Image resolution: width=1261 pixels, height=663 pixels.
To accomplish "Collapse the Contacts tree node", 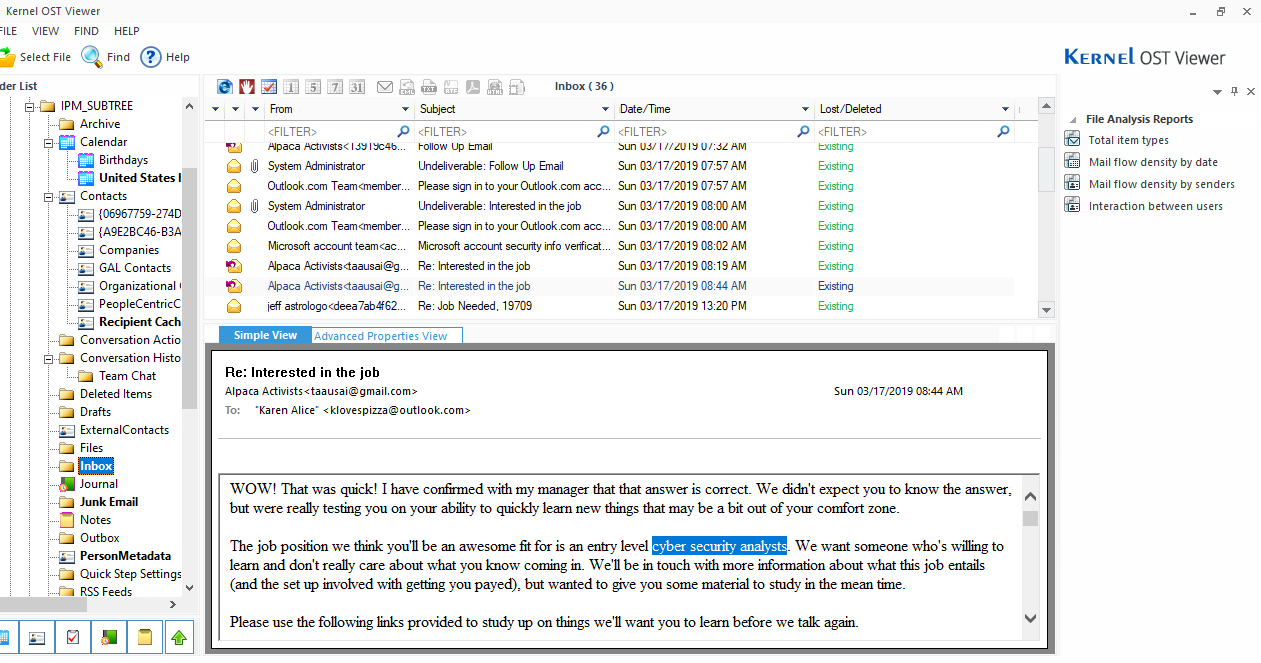I will 47,197.
